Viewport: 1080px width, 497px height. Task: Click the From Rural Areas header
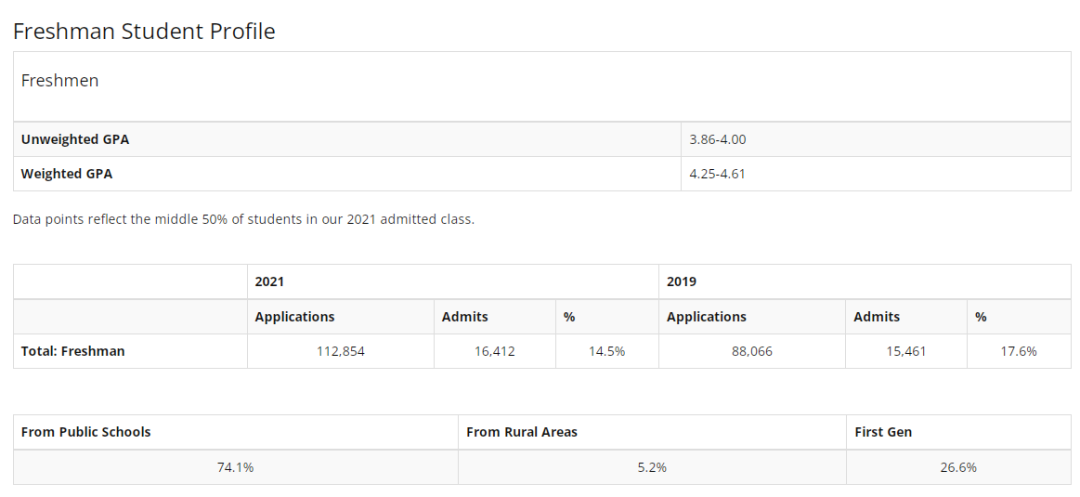point(521,432)
